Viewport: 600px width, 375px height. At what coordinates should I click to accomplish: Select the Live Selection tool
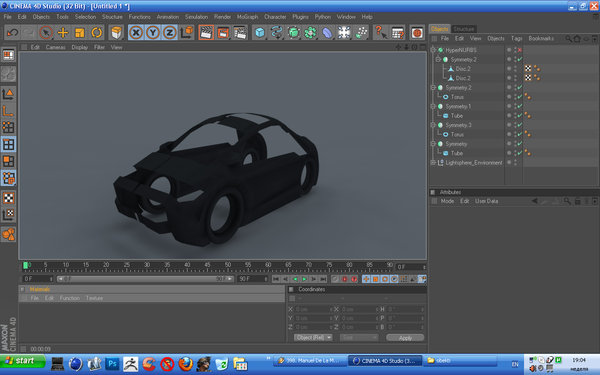pos(46,33)
